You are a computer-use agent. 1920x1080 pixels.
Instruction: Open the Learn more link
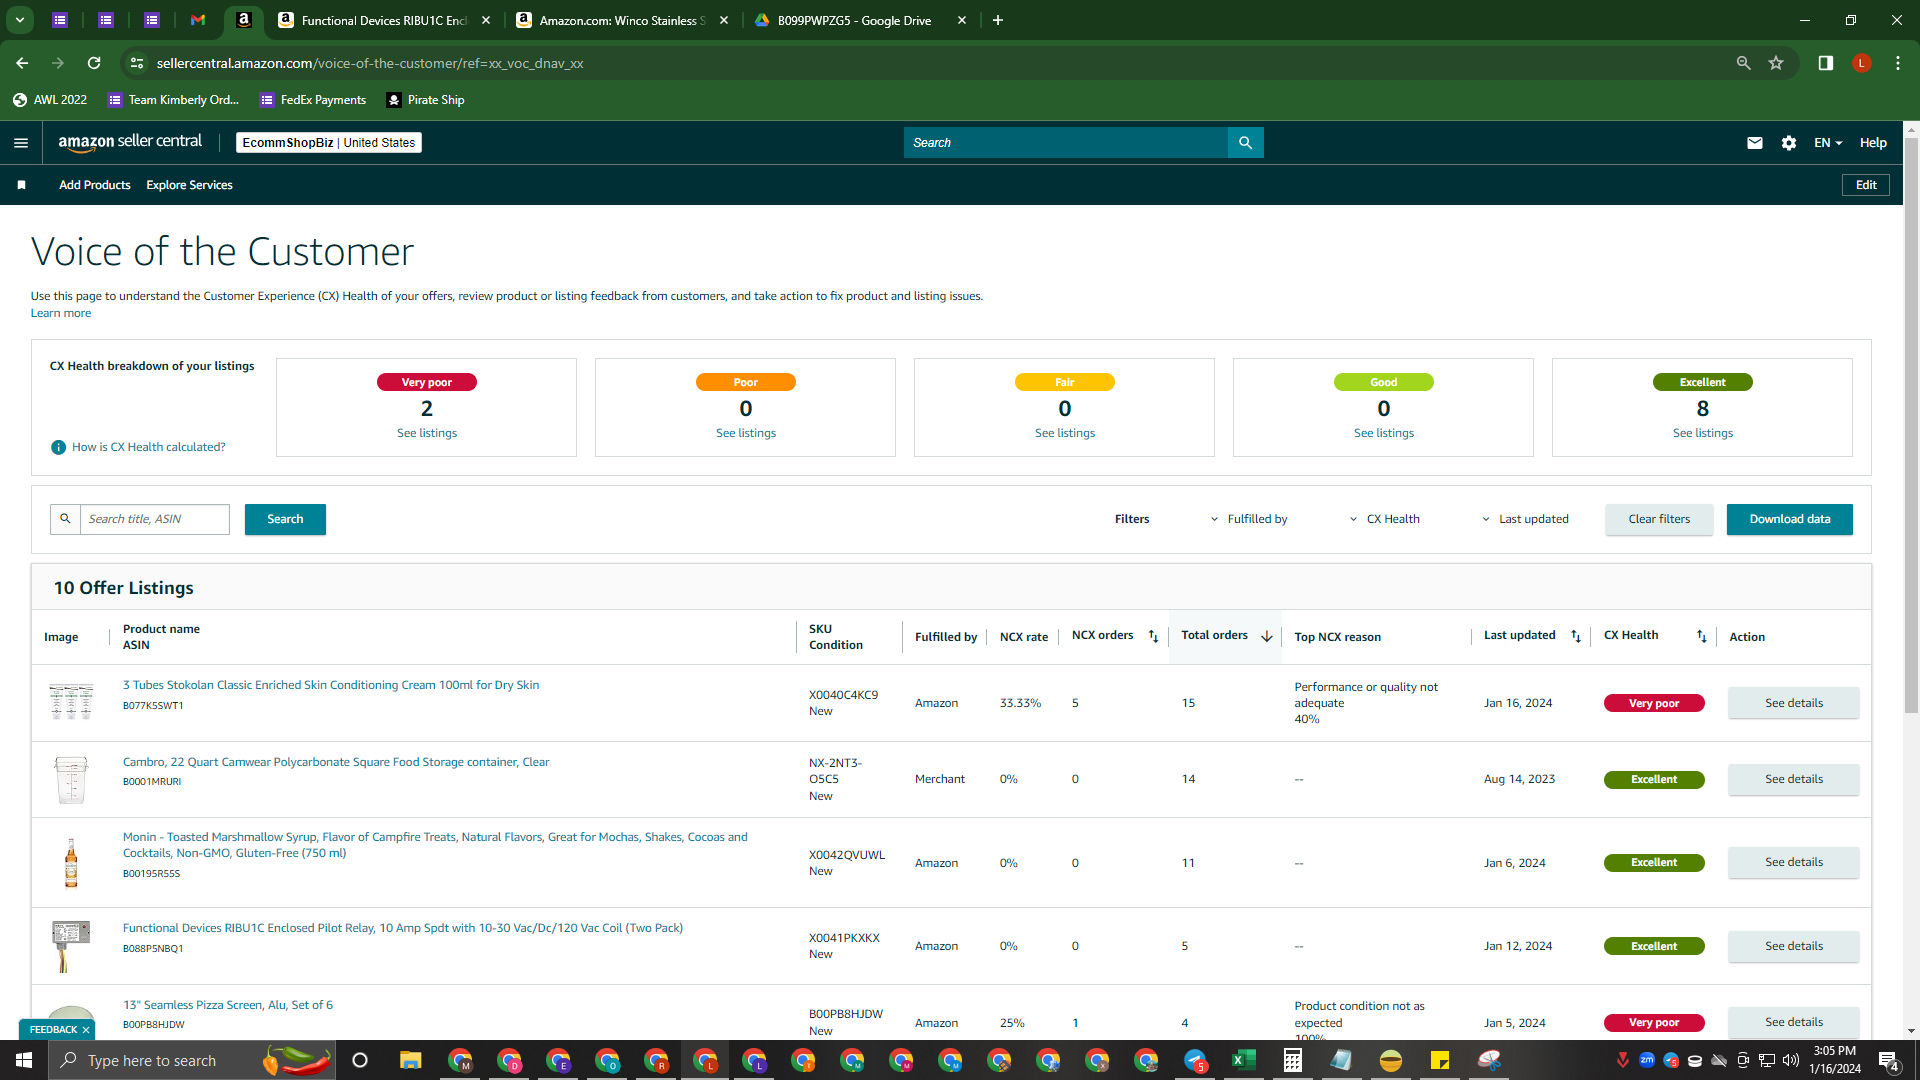coord(61,313)
